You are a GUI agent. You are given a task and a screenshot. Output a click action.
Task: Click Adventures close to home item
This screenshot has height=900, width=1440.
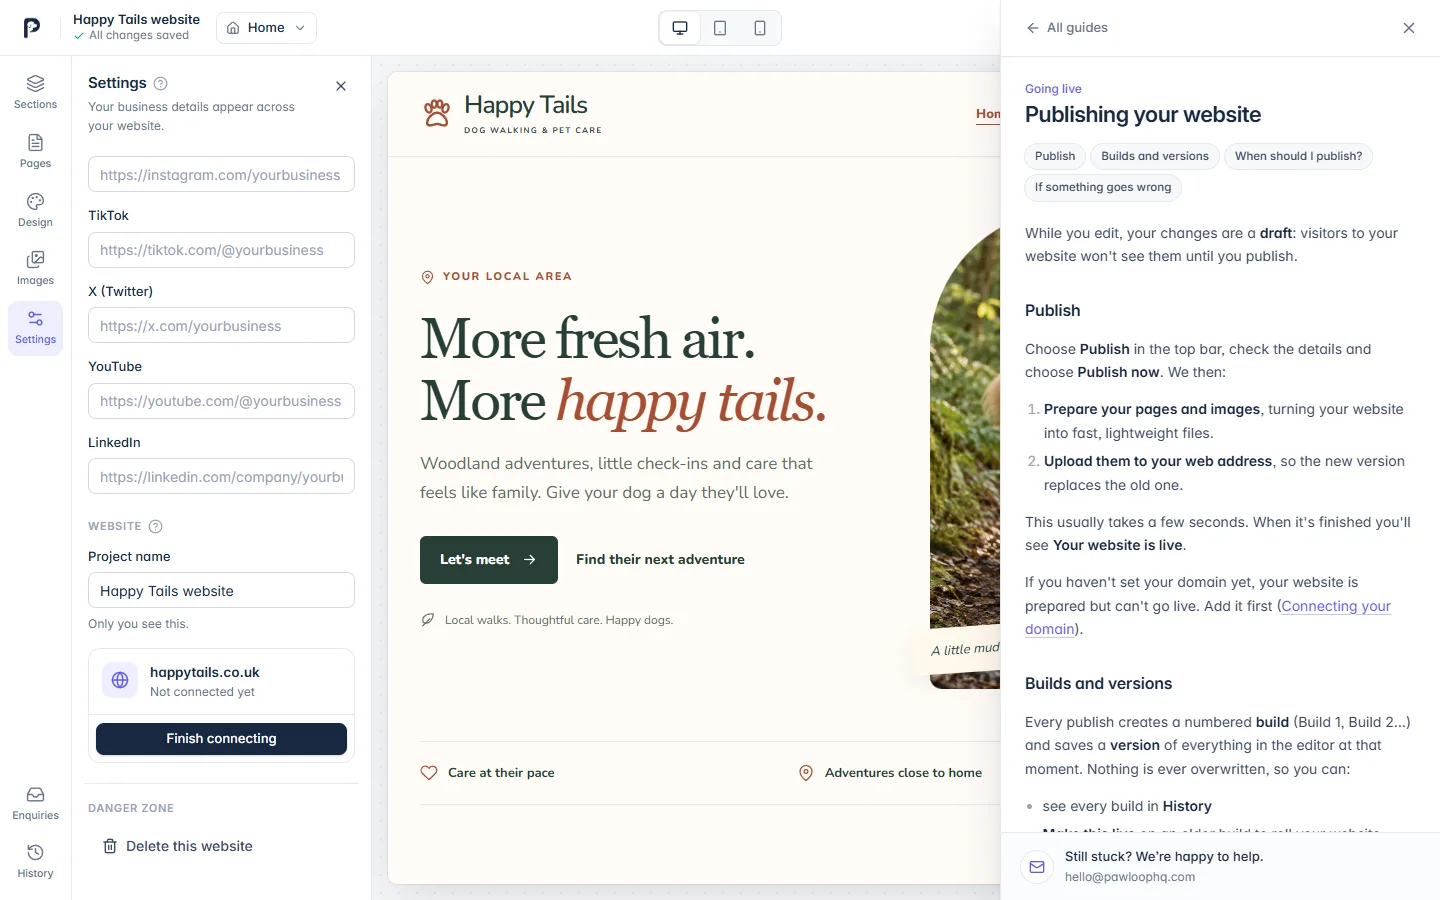(x=890, y=773)
